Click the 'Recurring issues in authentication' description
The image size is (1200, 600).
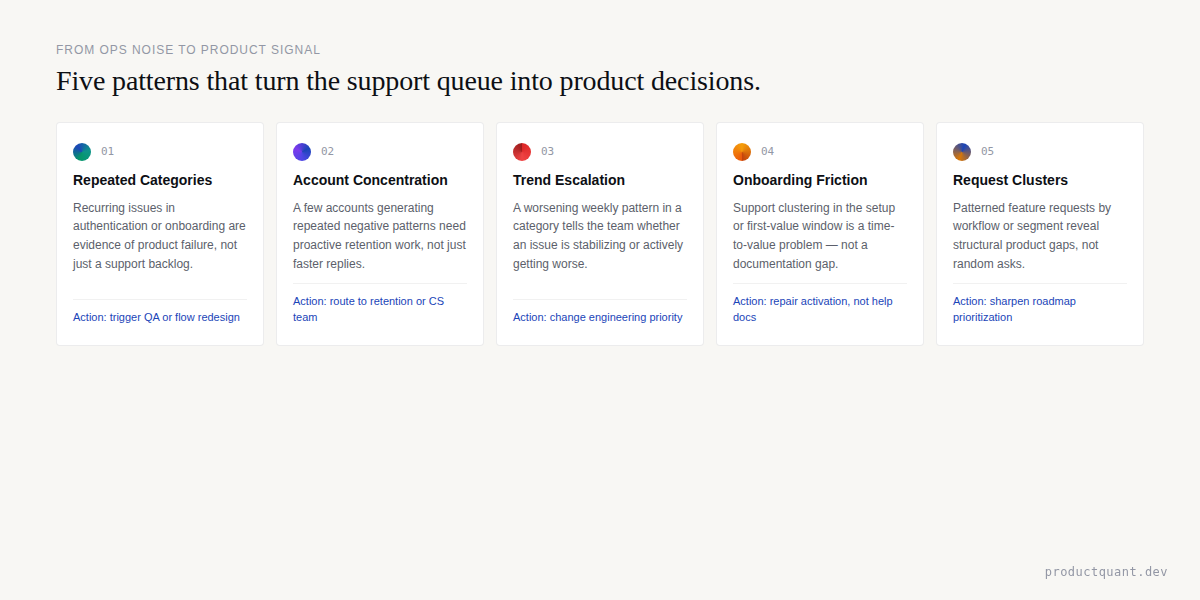pyautogui.click(x=159, y=236)
